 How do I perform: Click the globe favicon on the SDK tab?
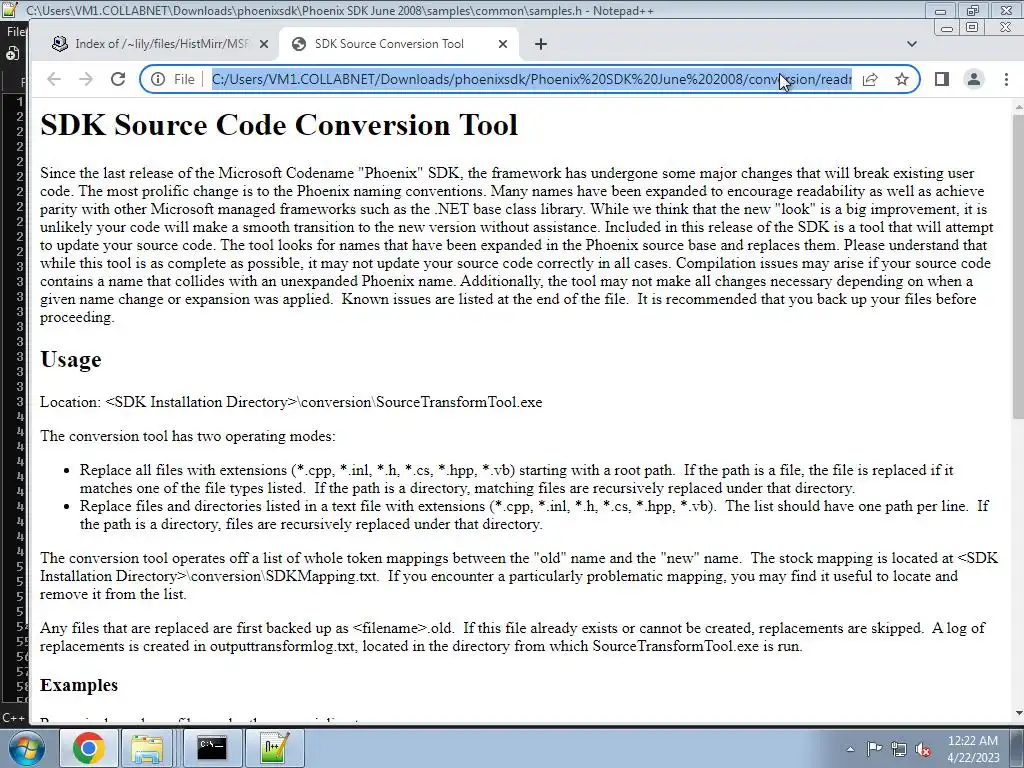coord(299,44)
